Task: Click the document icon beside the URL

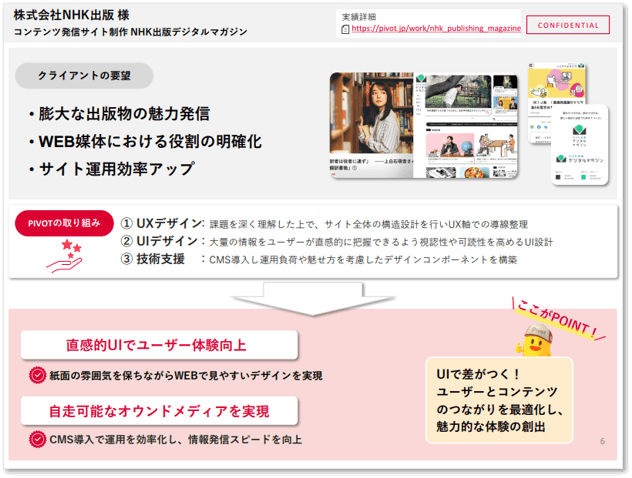Action: tap(345, 29)
